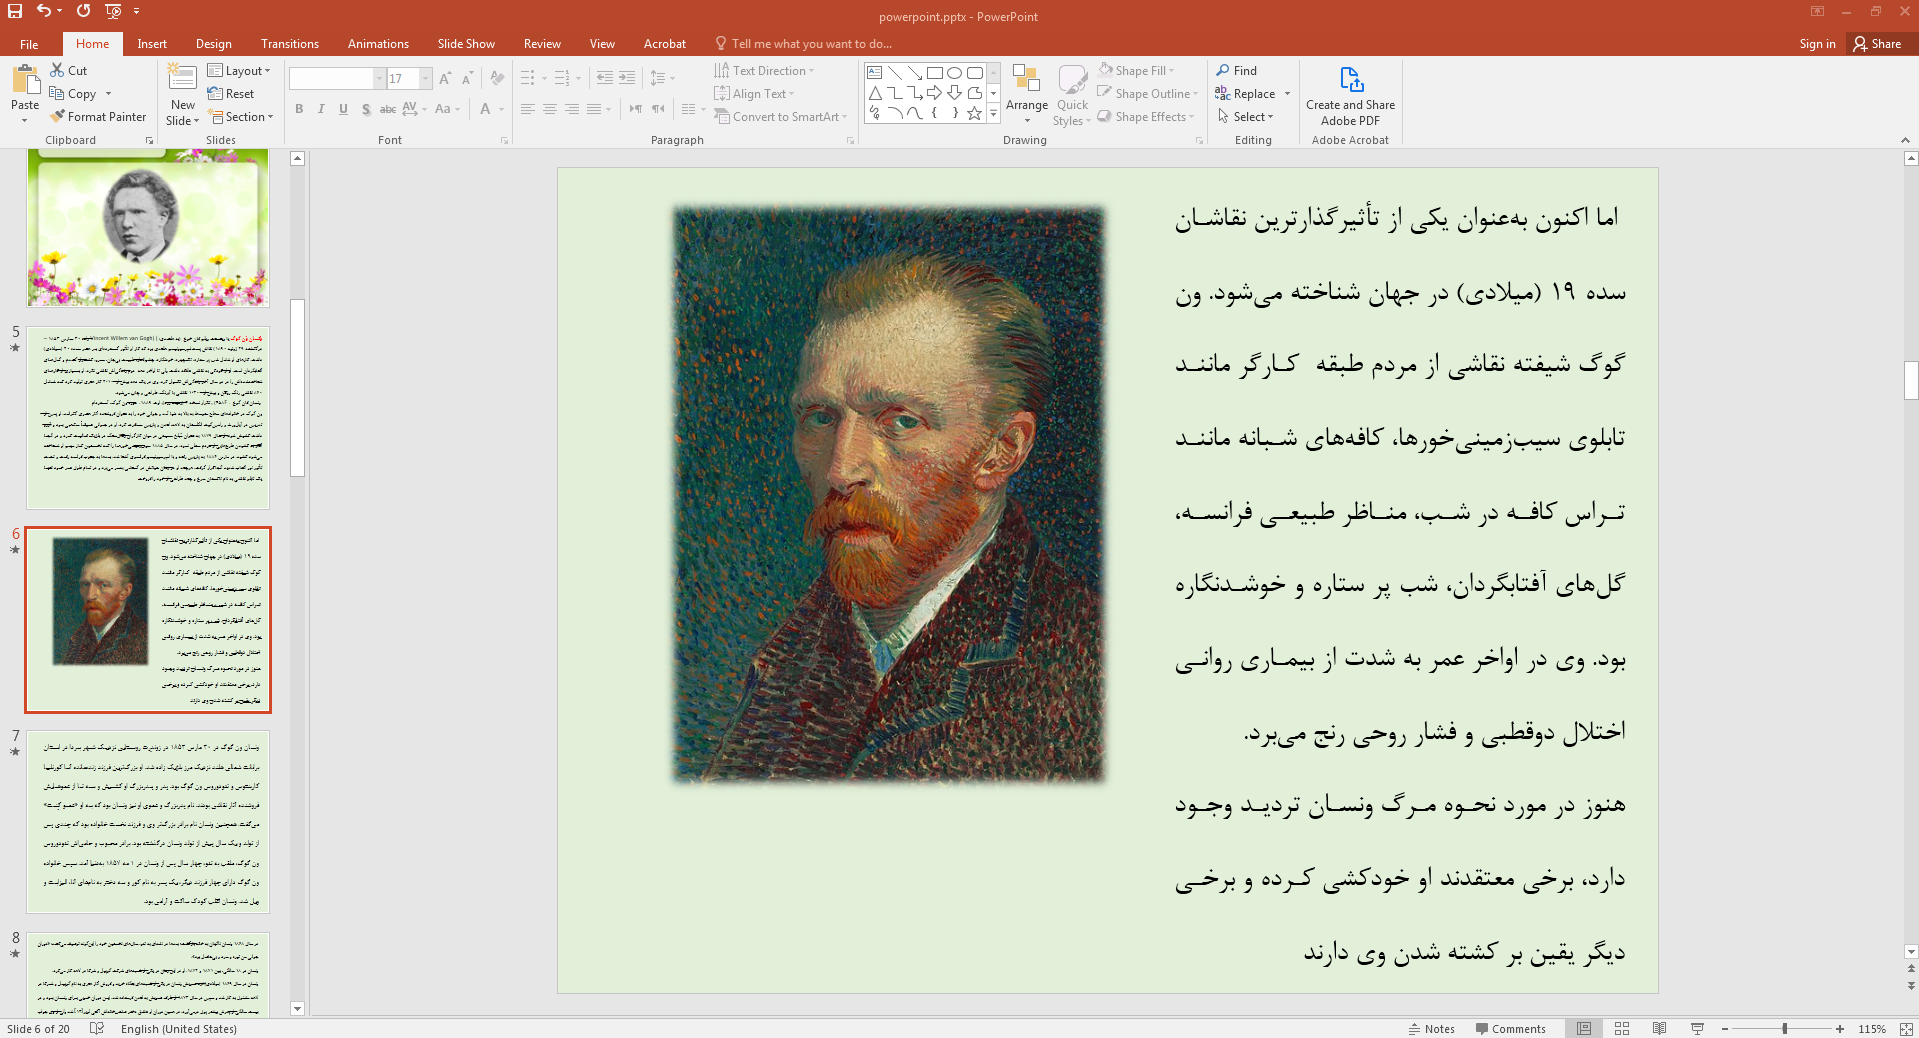Select the Rectangle shape in gallery

click(935, 73)
